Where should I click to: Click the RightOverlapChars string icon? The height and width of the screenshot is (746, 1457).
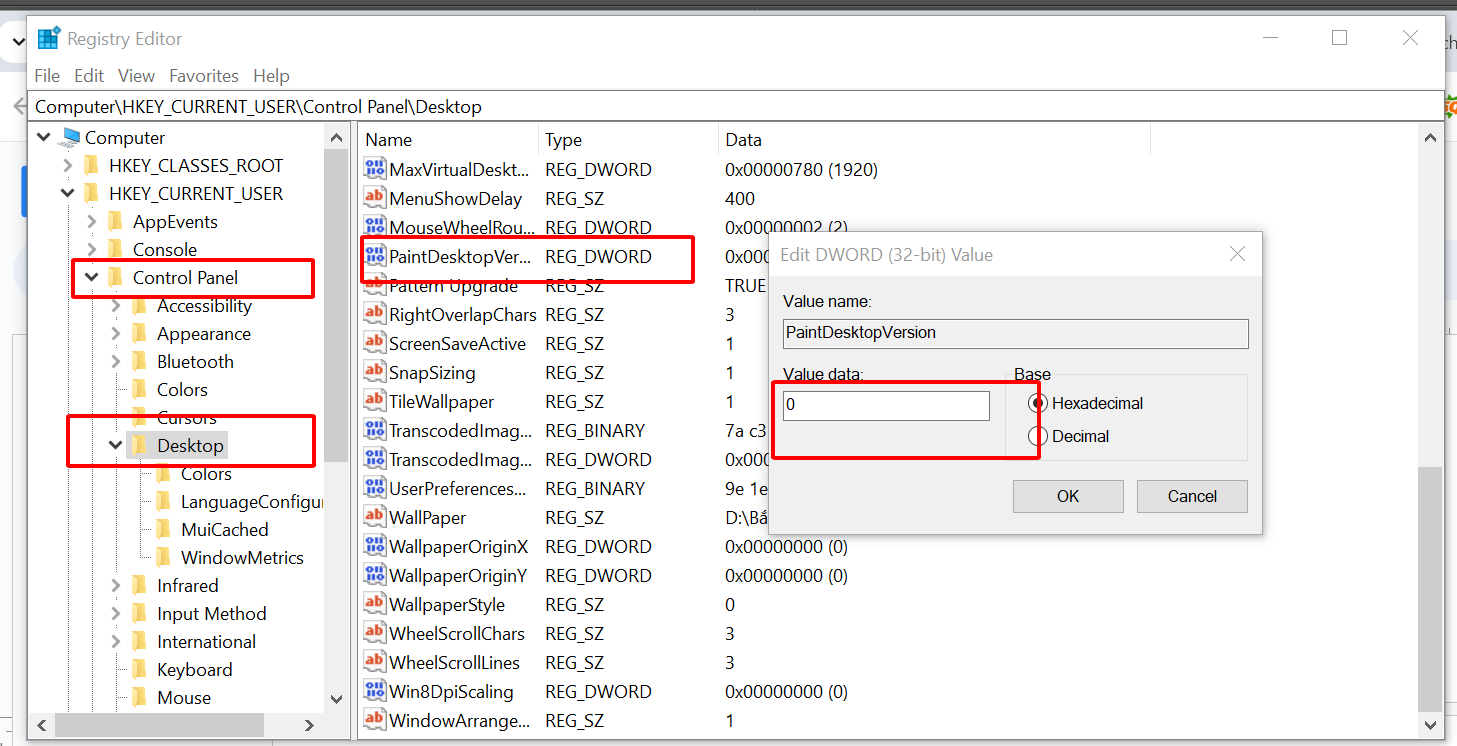374,314
